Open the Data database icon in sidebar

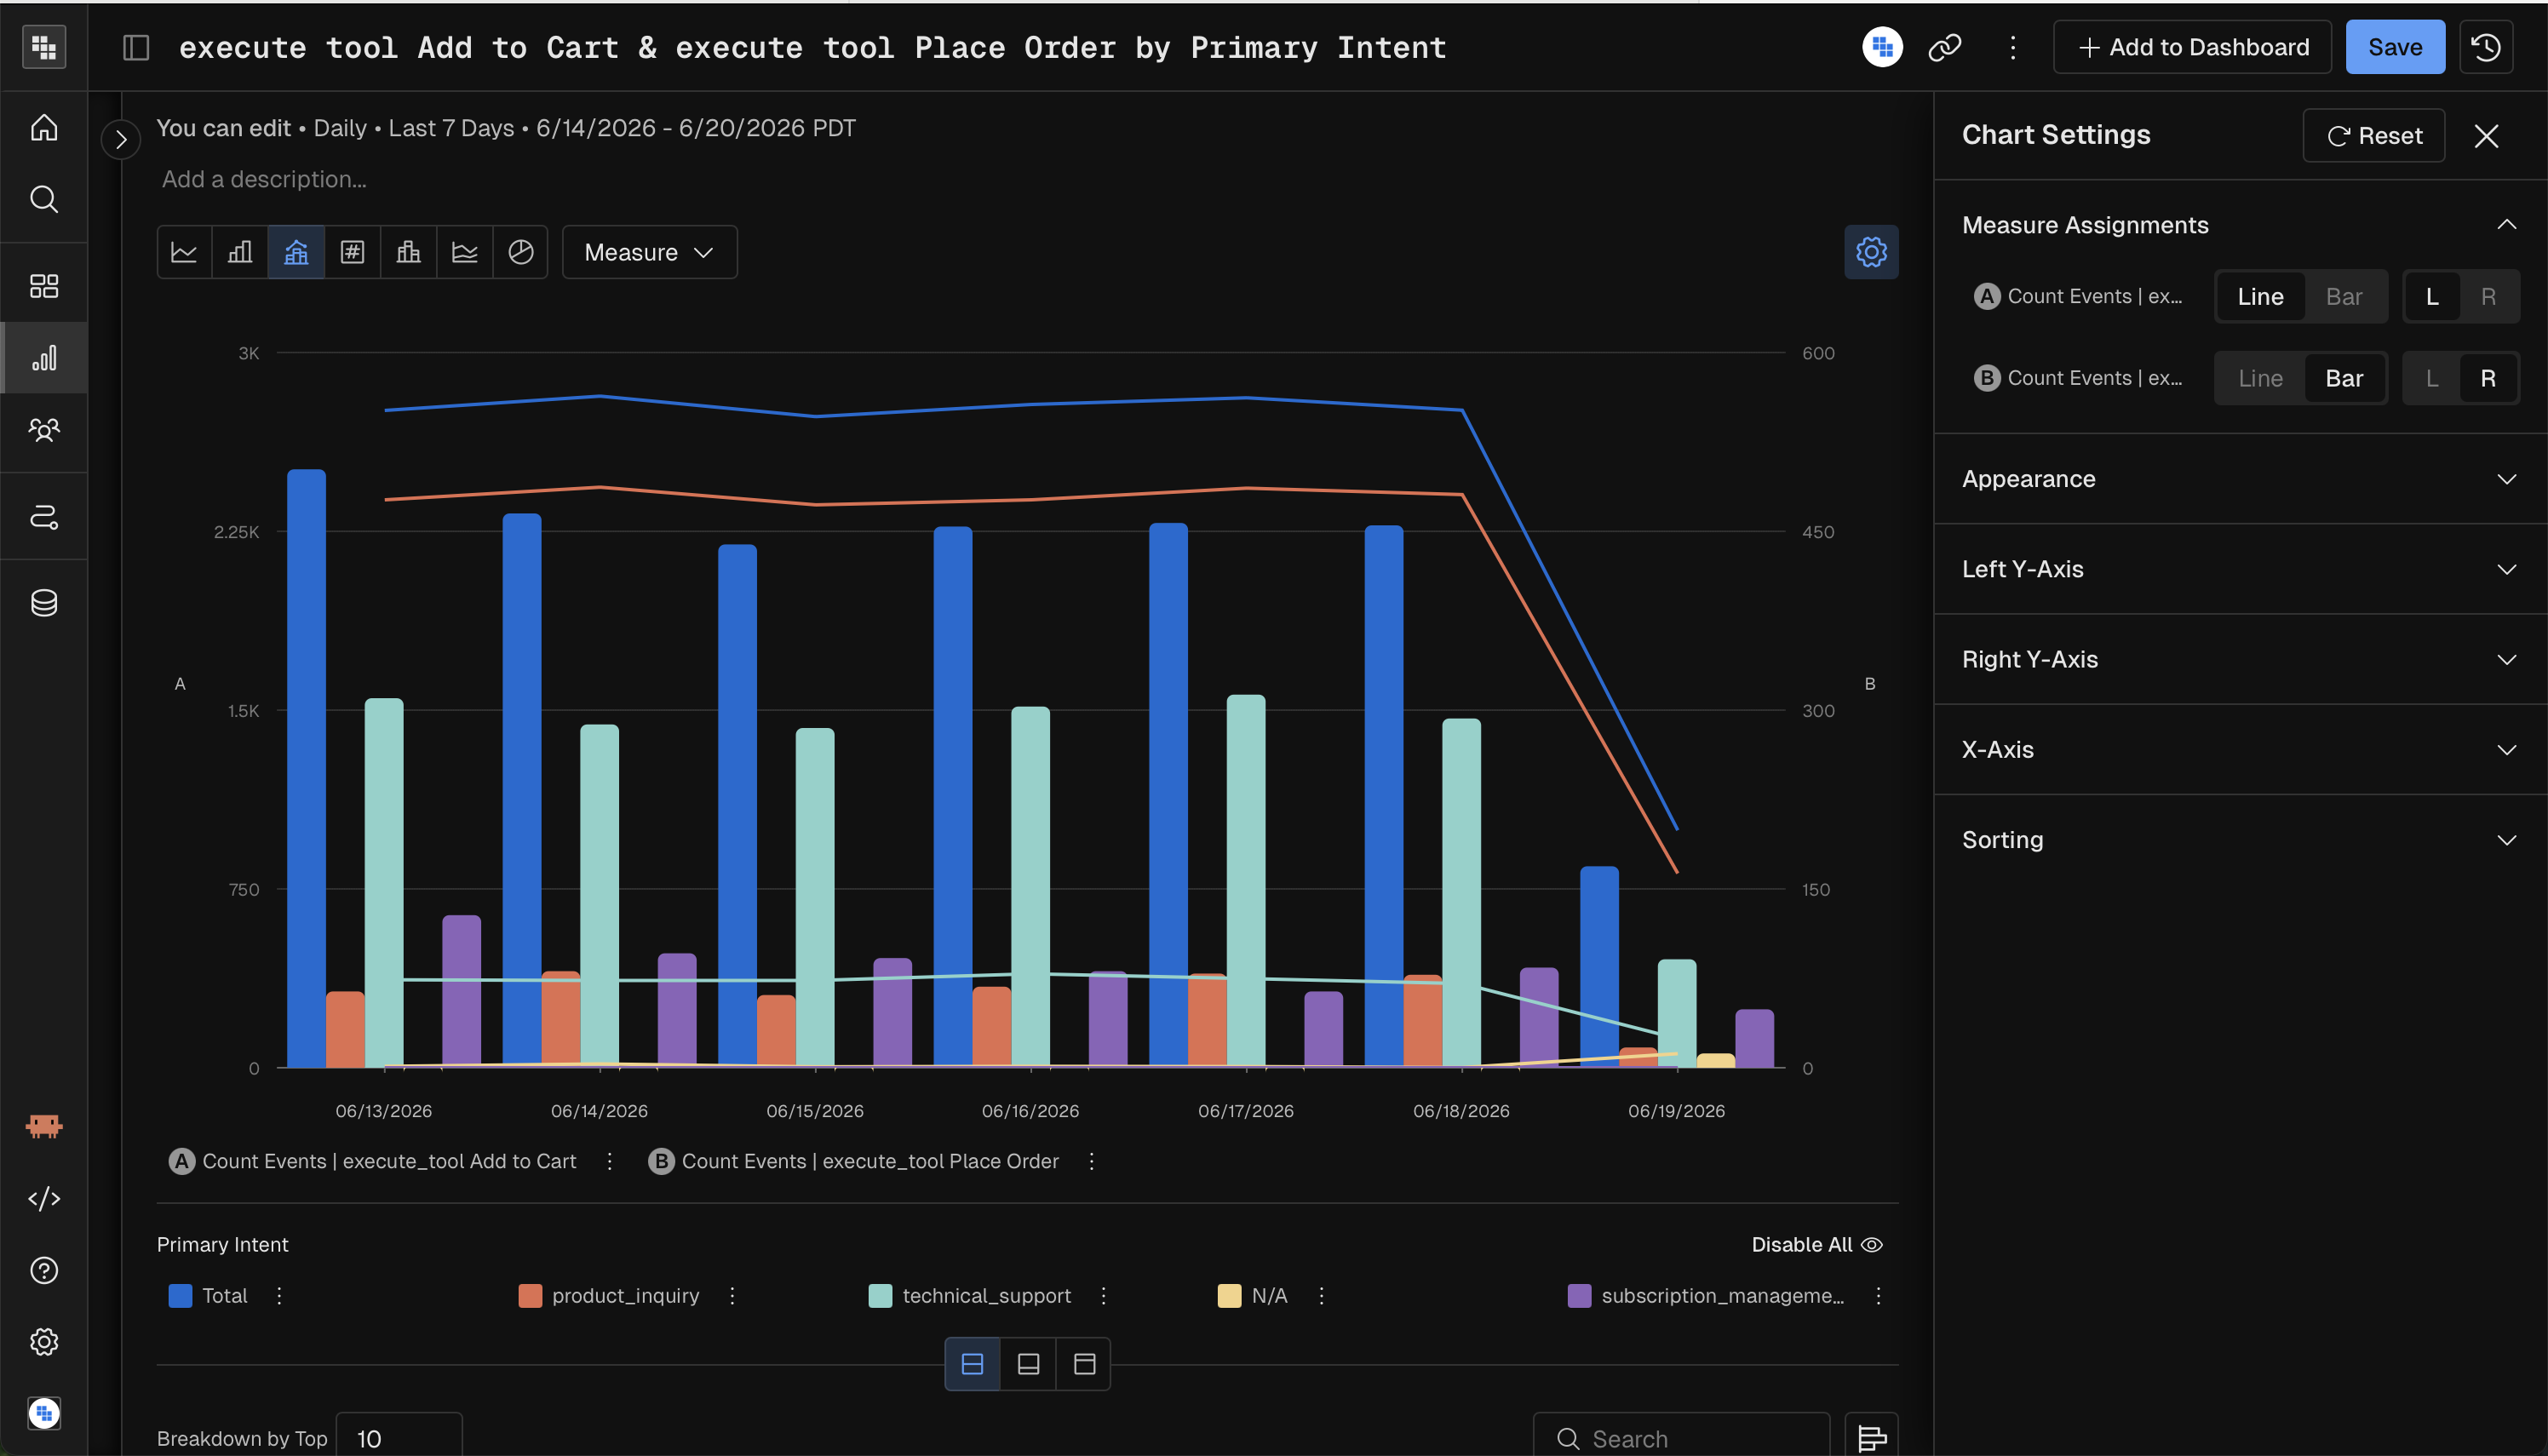click(44, 603)
